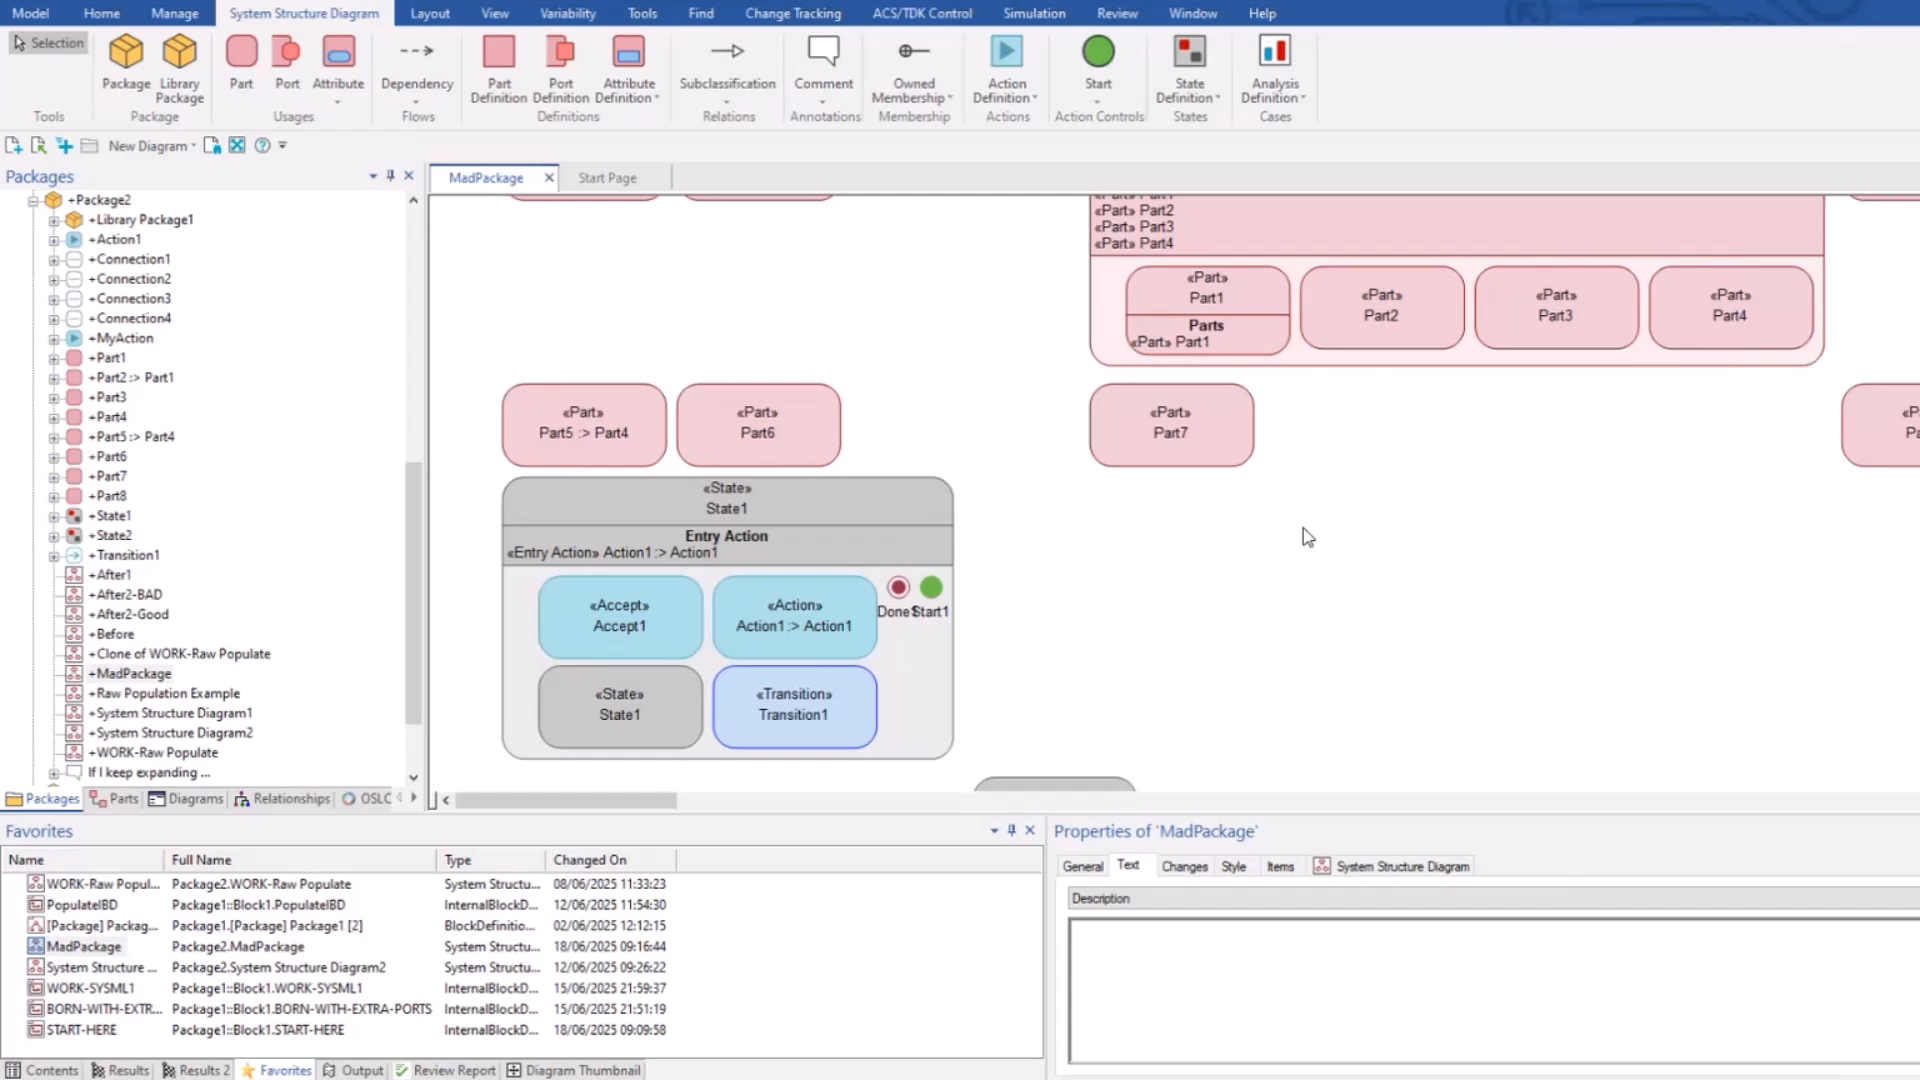Image resolution: width=1920 pixels, height=1080 pixels.
Task: Switch to the Diagrams browser tab
Action: [x=186, y=799]
